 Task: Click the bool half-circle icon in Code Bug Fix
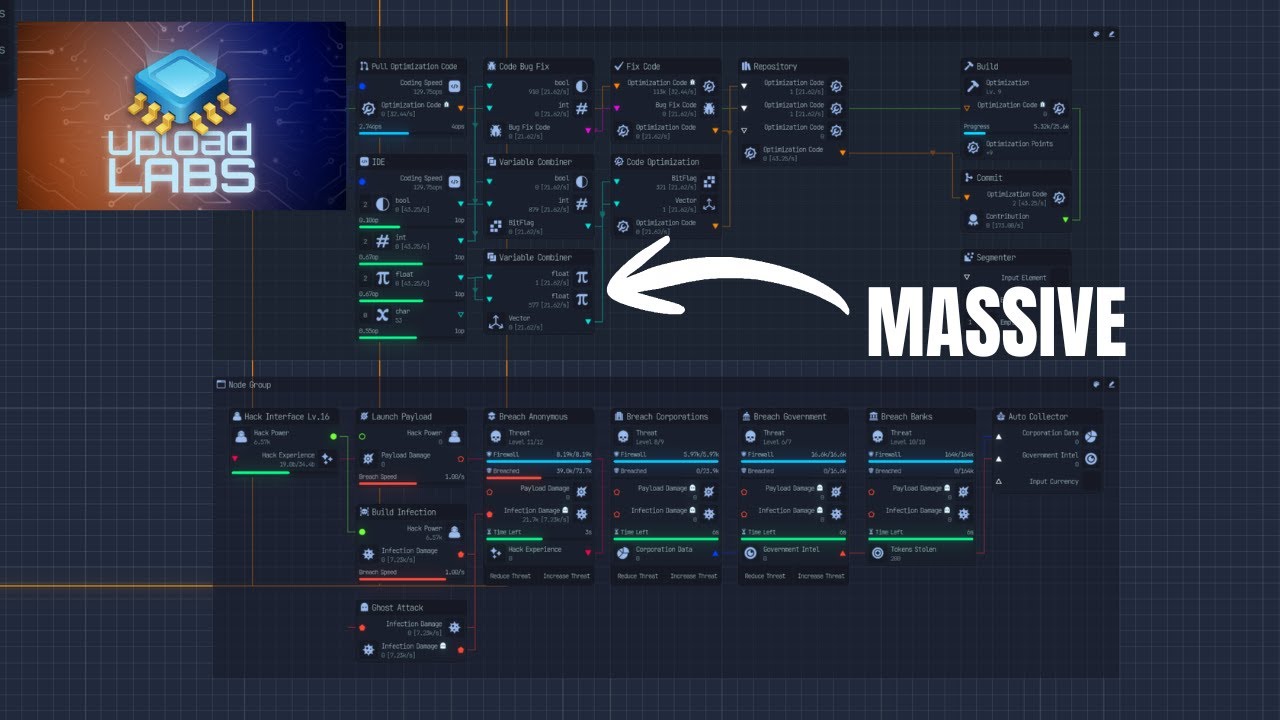tap(582, 87)
